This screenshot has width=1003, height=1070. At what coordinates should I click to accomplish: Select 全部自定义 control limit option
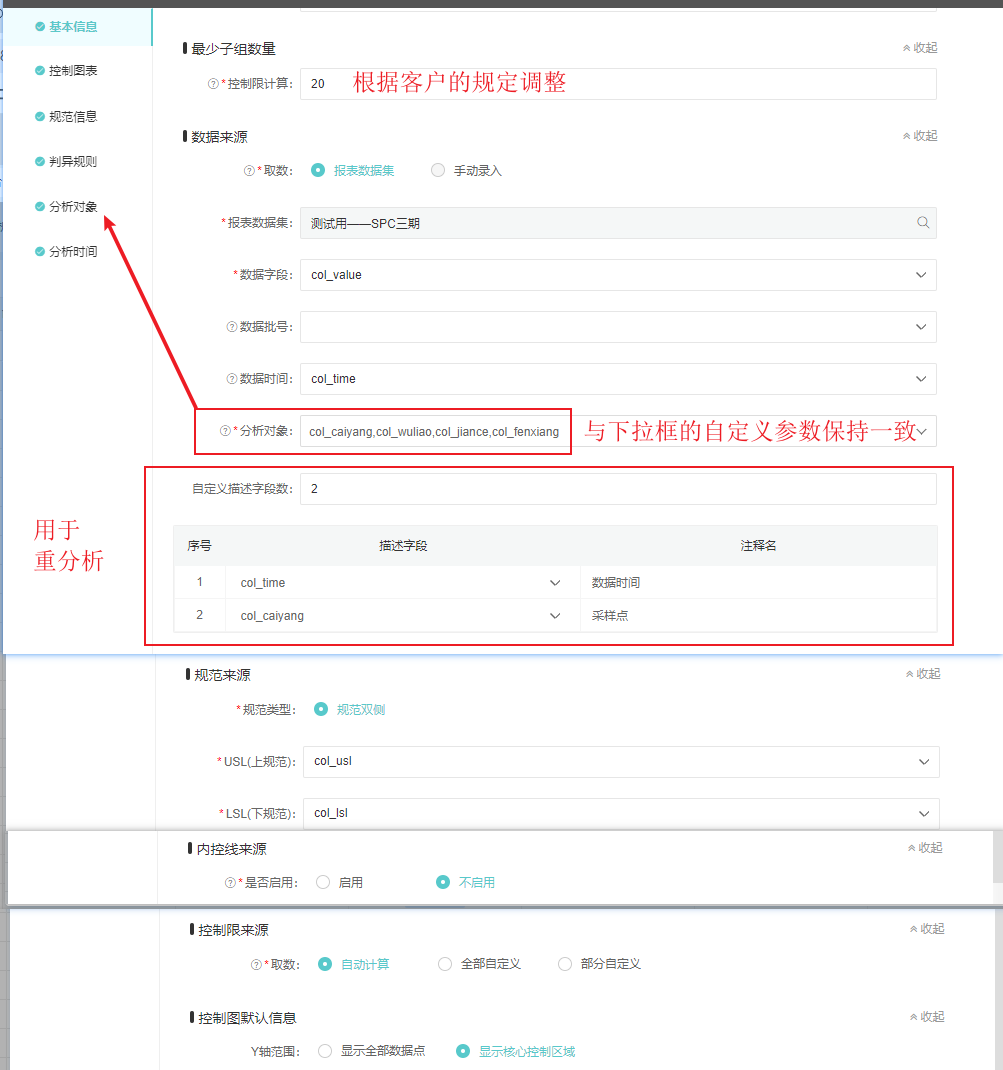[445, 964]
